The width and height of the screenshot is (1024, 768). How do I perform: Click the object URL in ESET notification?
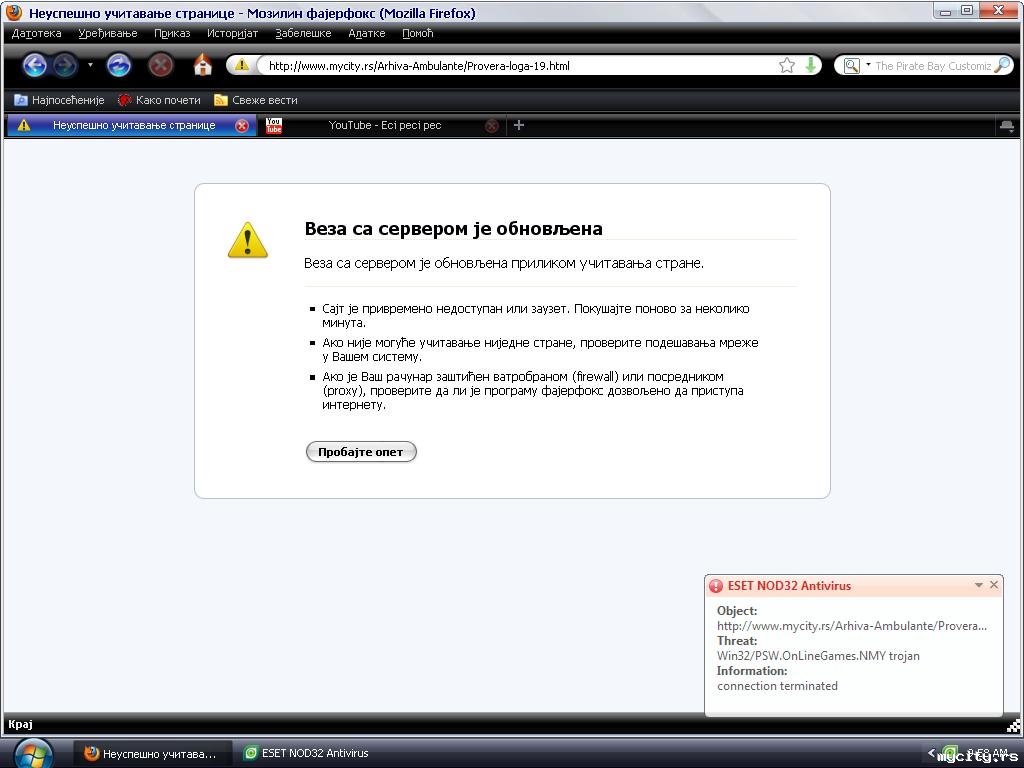tap(852, 626)
